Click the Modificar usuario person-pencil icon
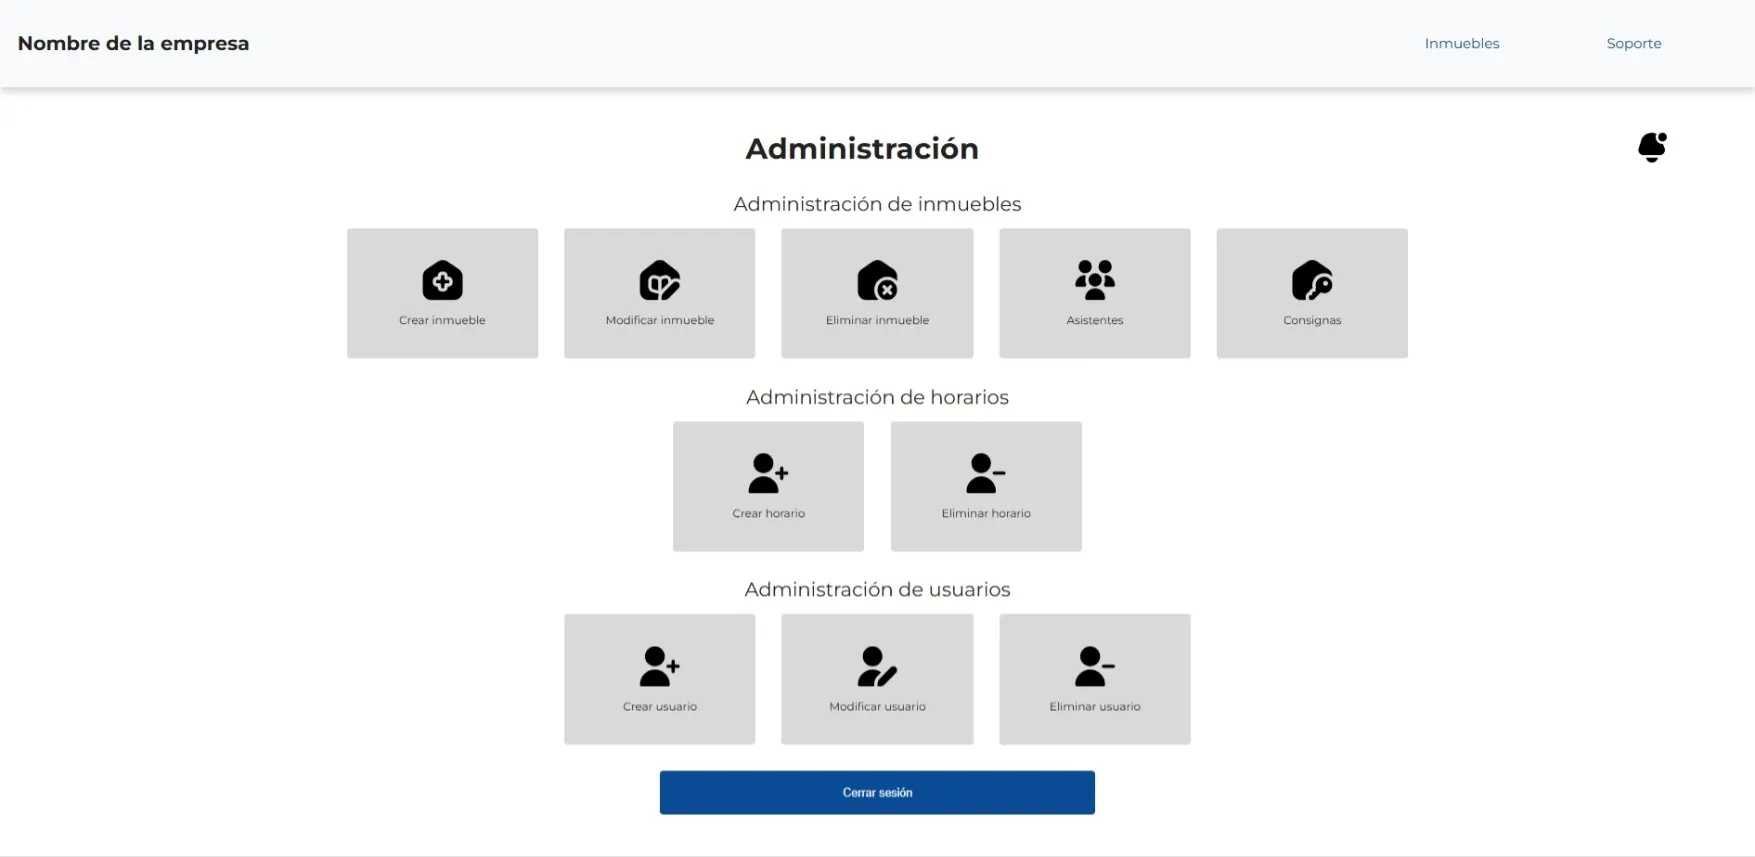1755x857 pixels. [x=877, y=666]
